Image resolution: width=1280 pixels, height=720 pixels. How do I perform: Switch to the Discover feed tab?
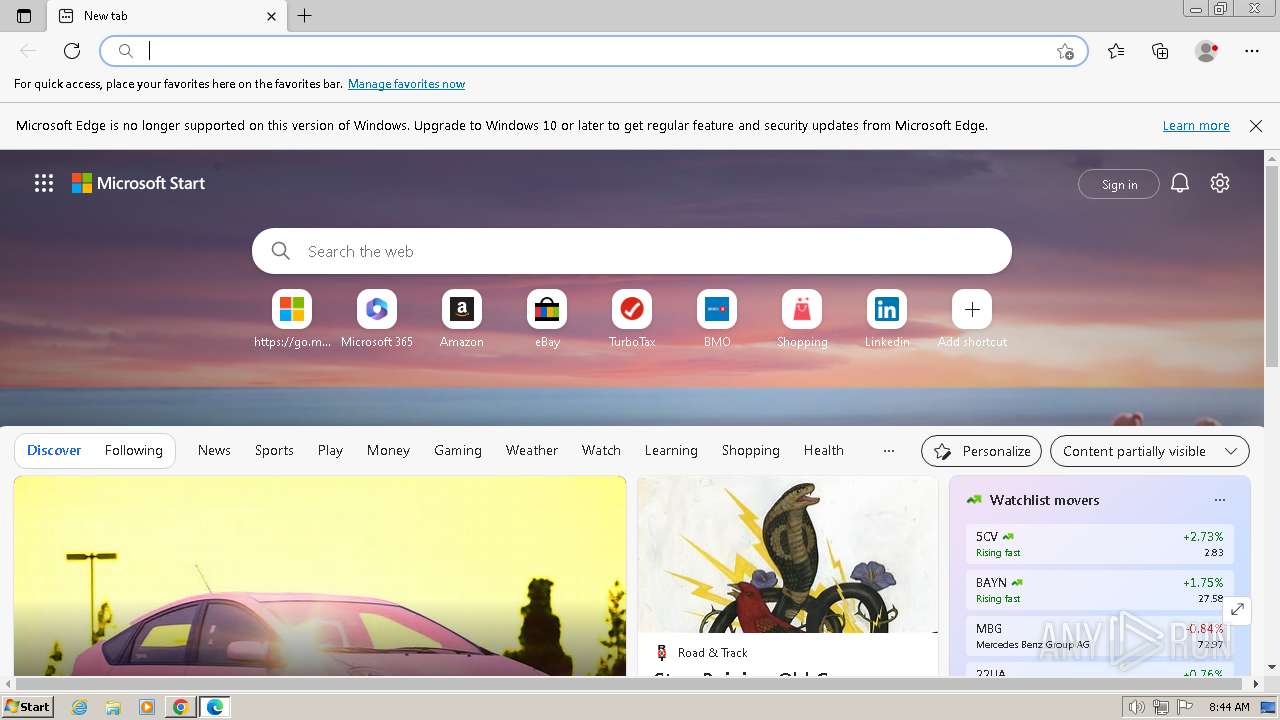point(54,451)
